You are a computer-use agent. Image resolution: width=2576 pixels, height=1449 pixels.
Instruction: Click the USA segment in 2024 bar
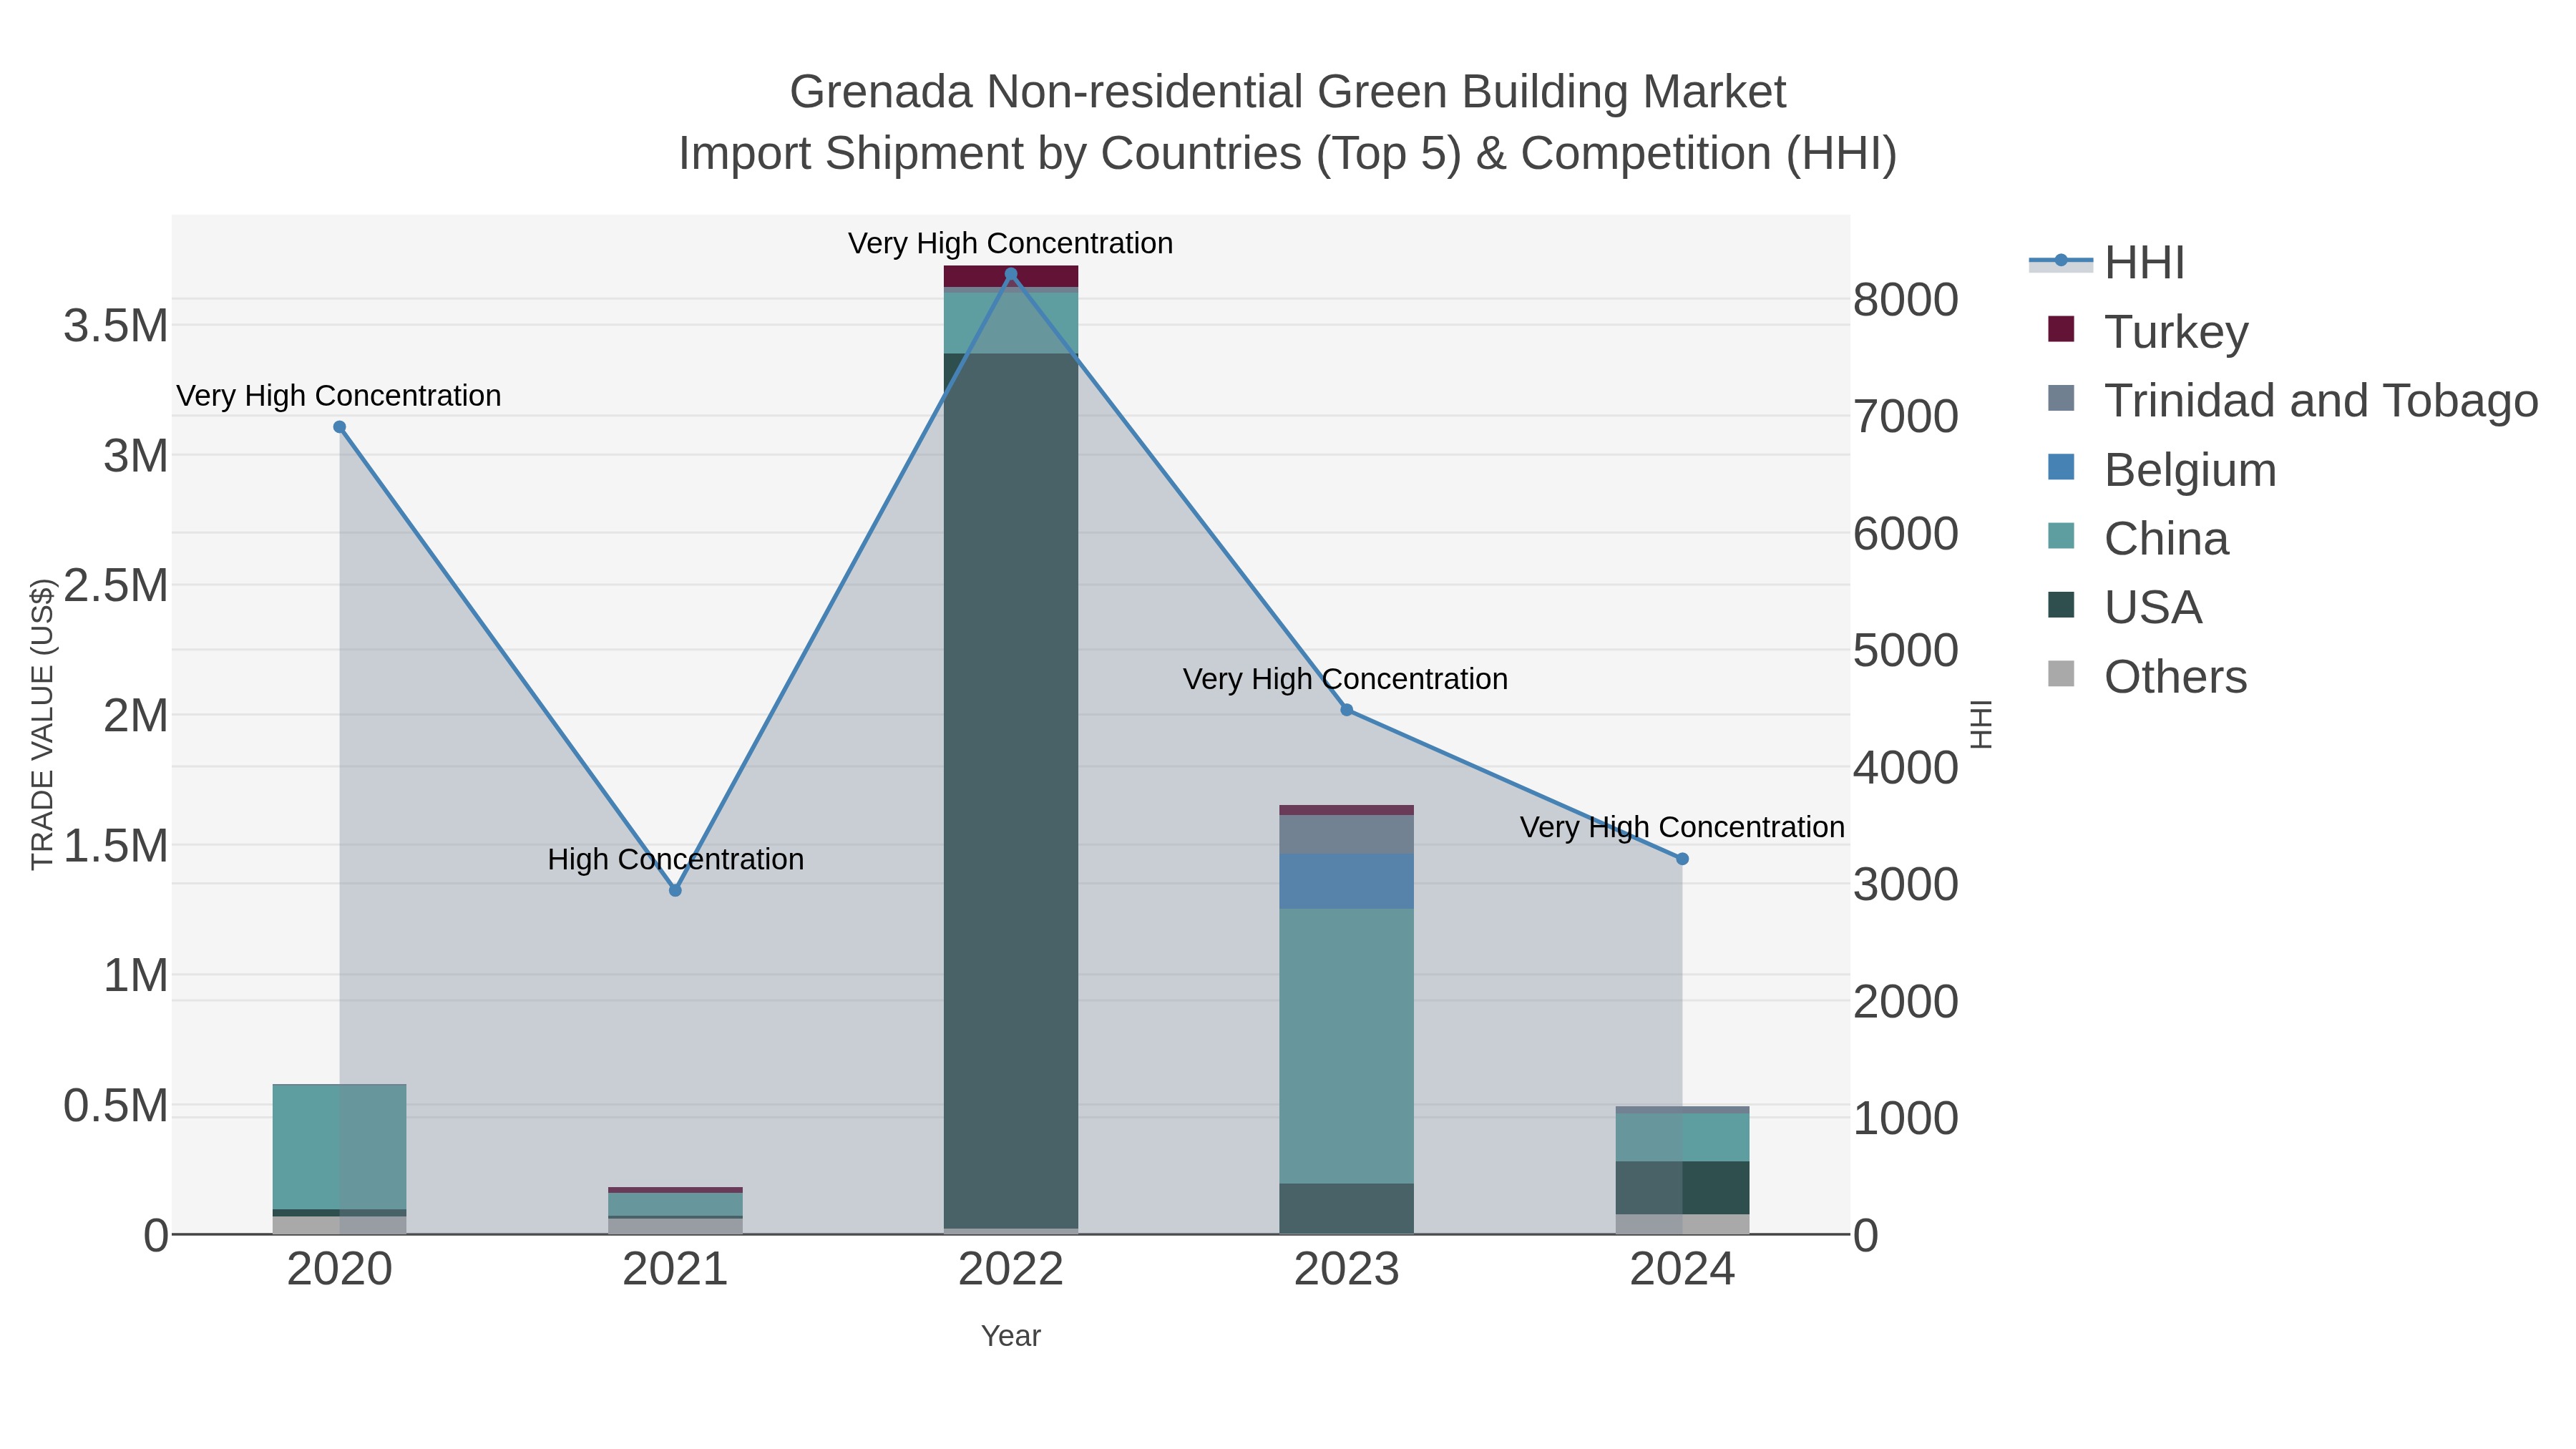(1682, 1188)
